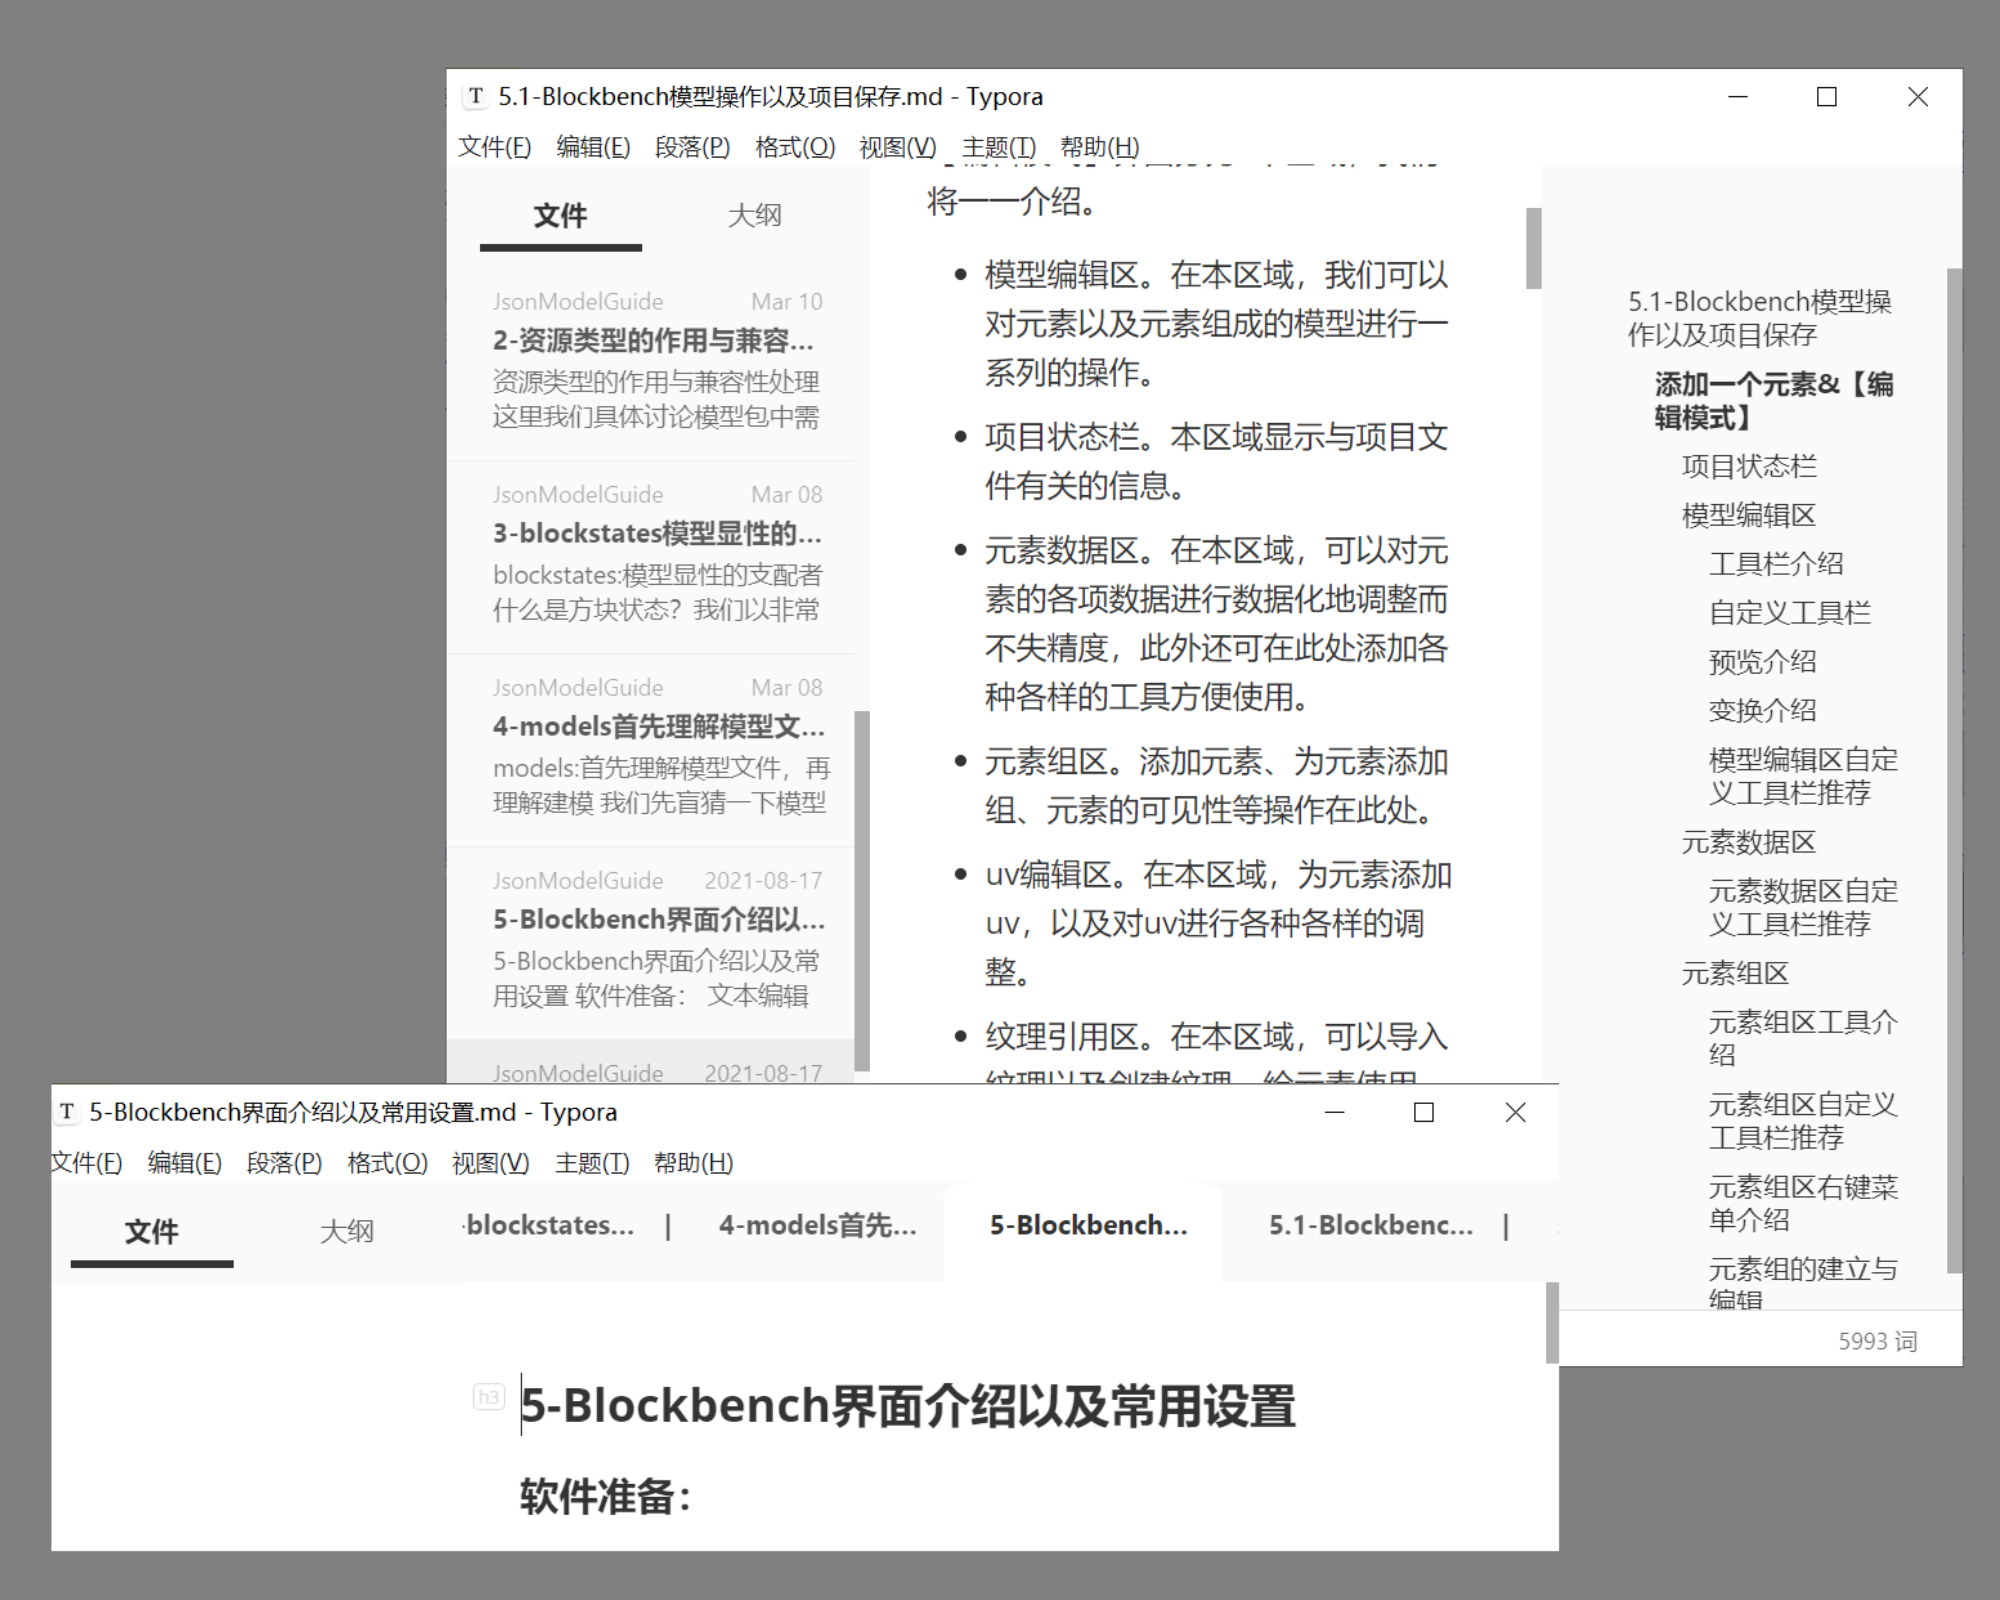The image size is (2000, 1600).
Task: Click the 5993 词 word count in status bar
Action: (1877, 1341)
